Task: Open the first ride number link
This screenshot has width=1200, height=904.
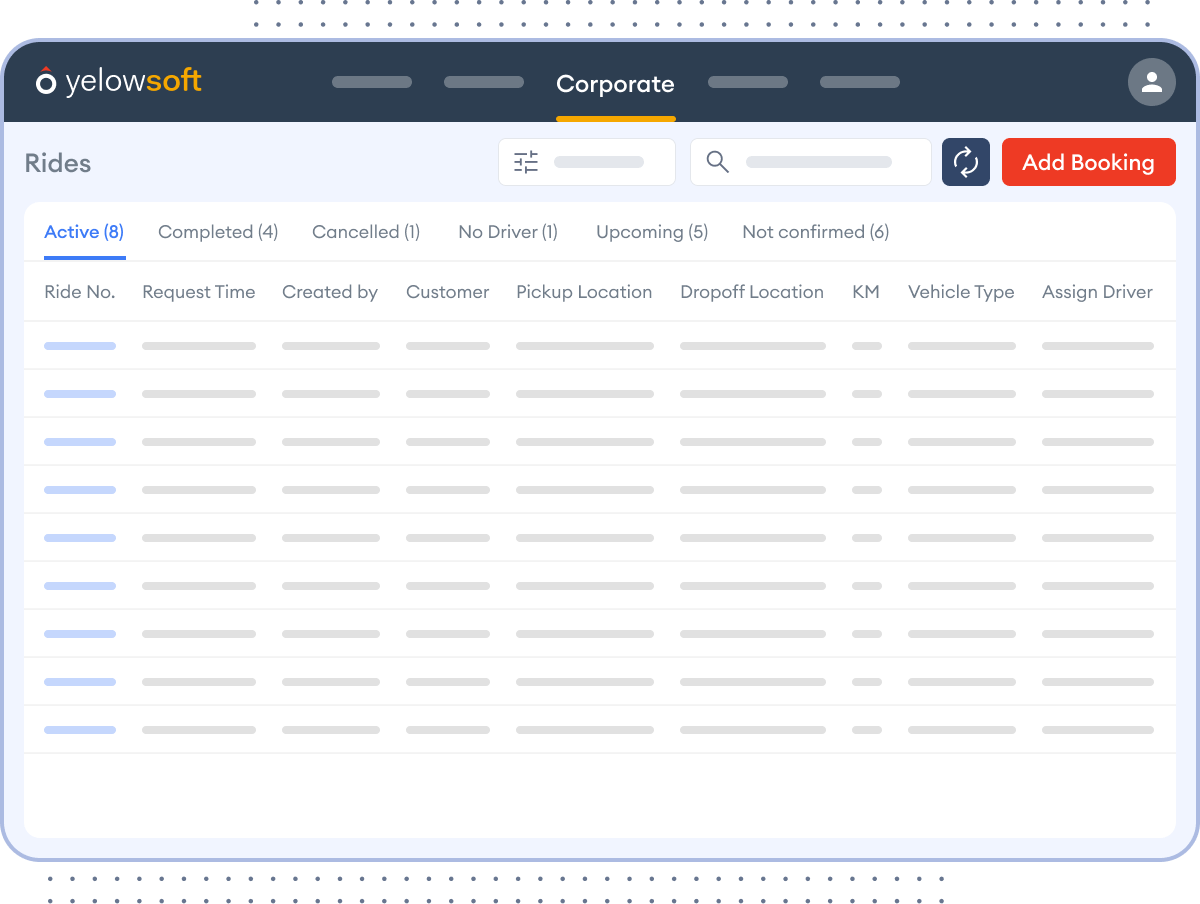Action: click(80, 345)
